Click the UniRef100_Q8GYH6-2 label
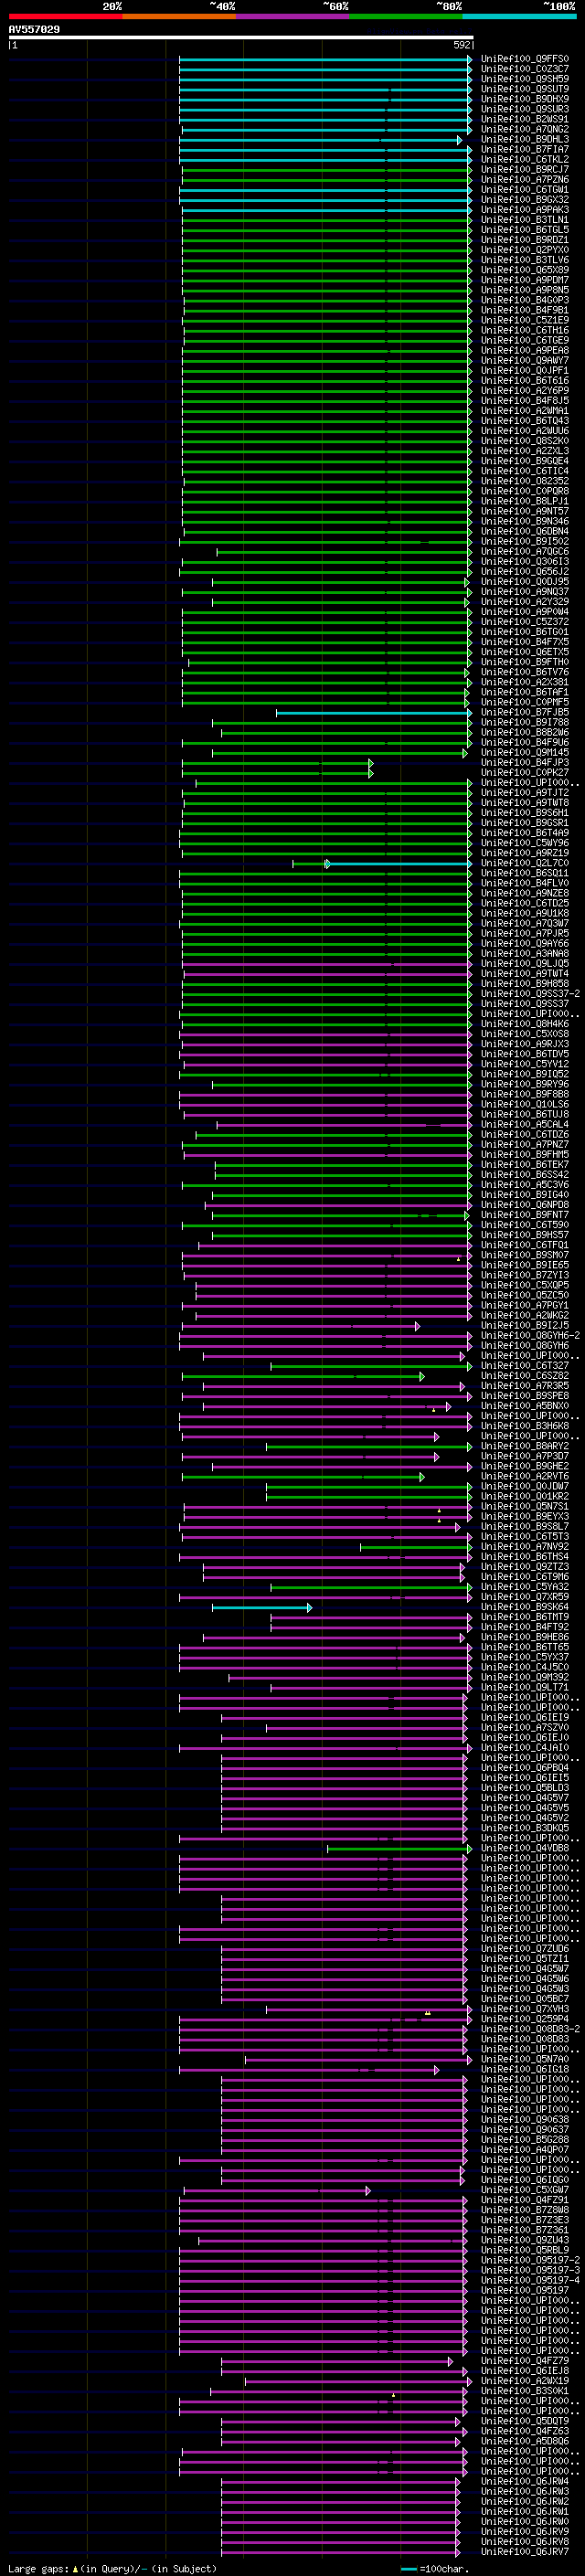 click(531, 1337)
